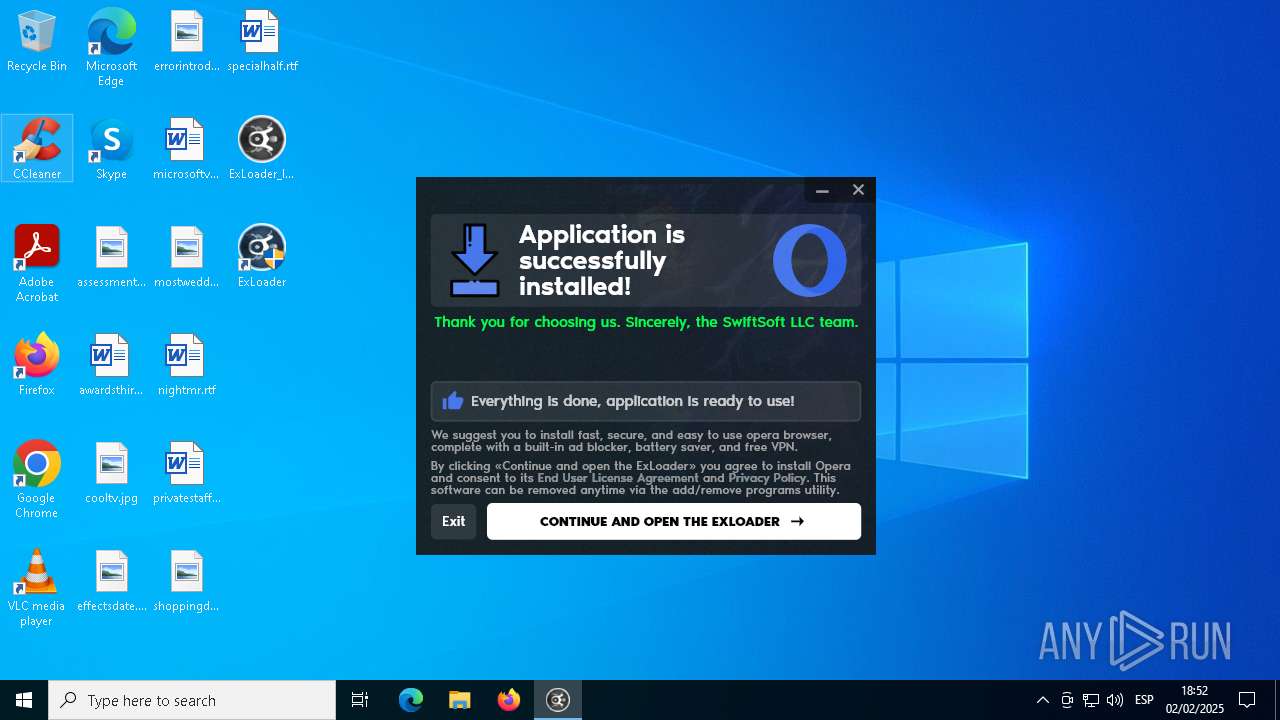This screenshot has height=720, width=1280.
Task: Click 'Application is successfully installed!' heading
Action: click(x=602, y=261)
